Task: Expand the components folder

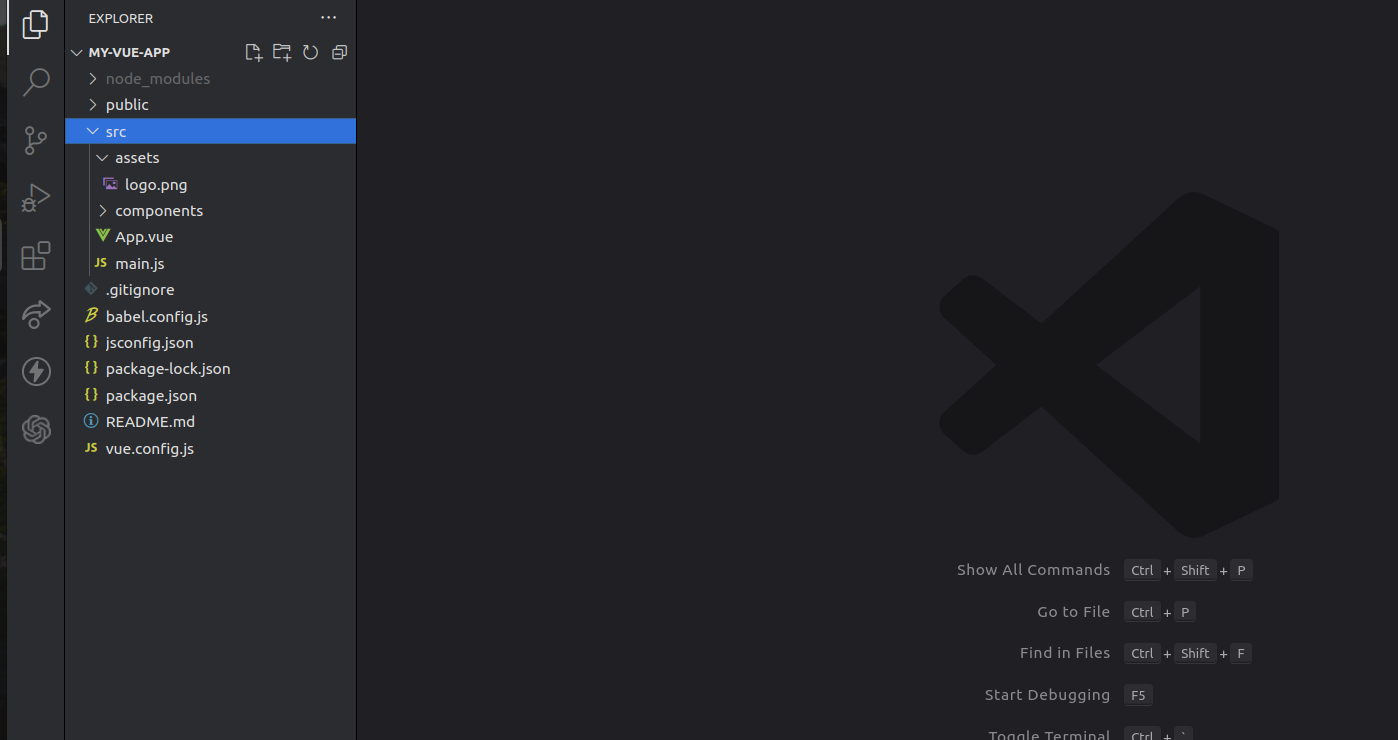Action: (x=102, y=211)
